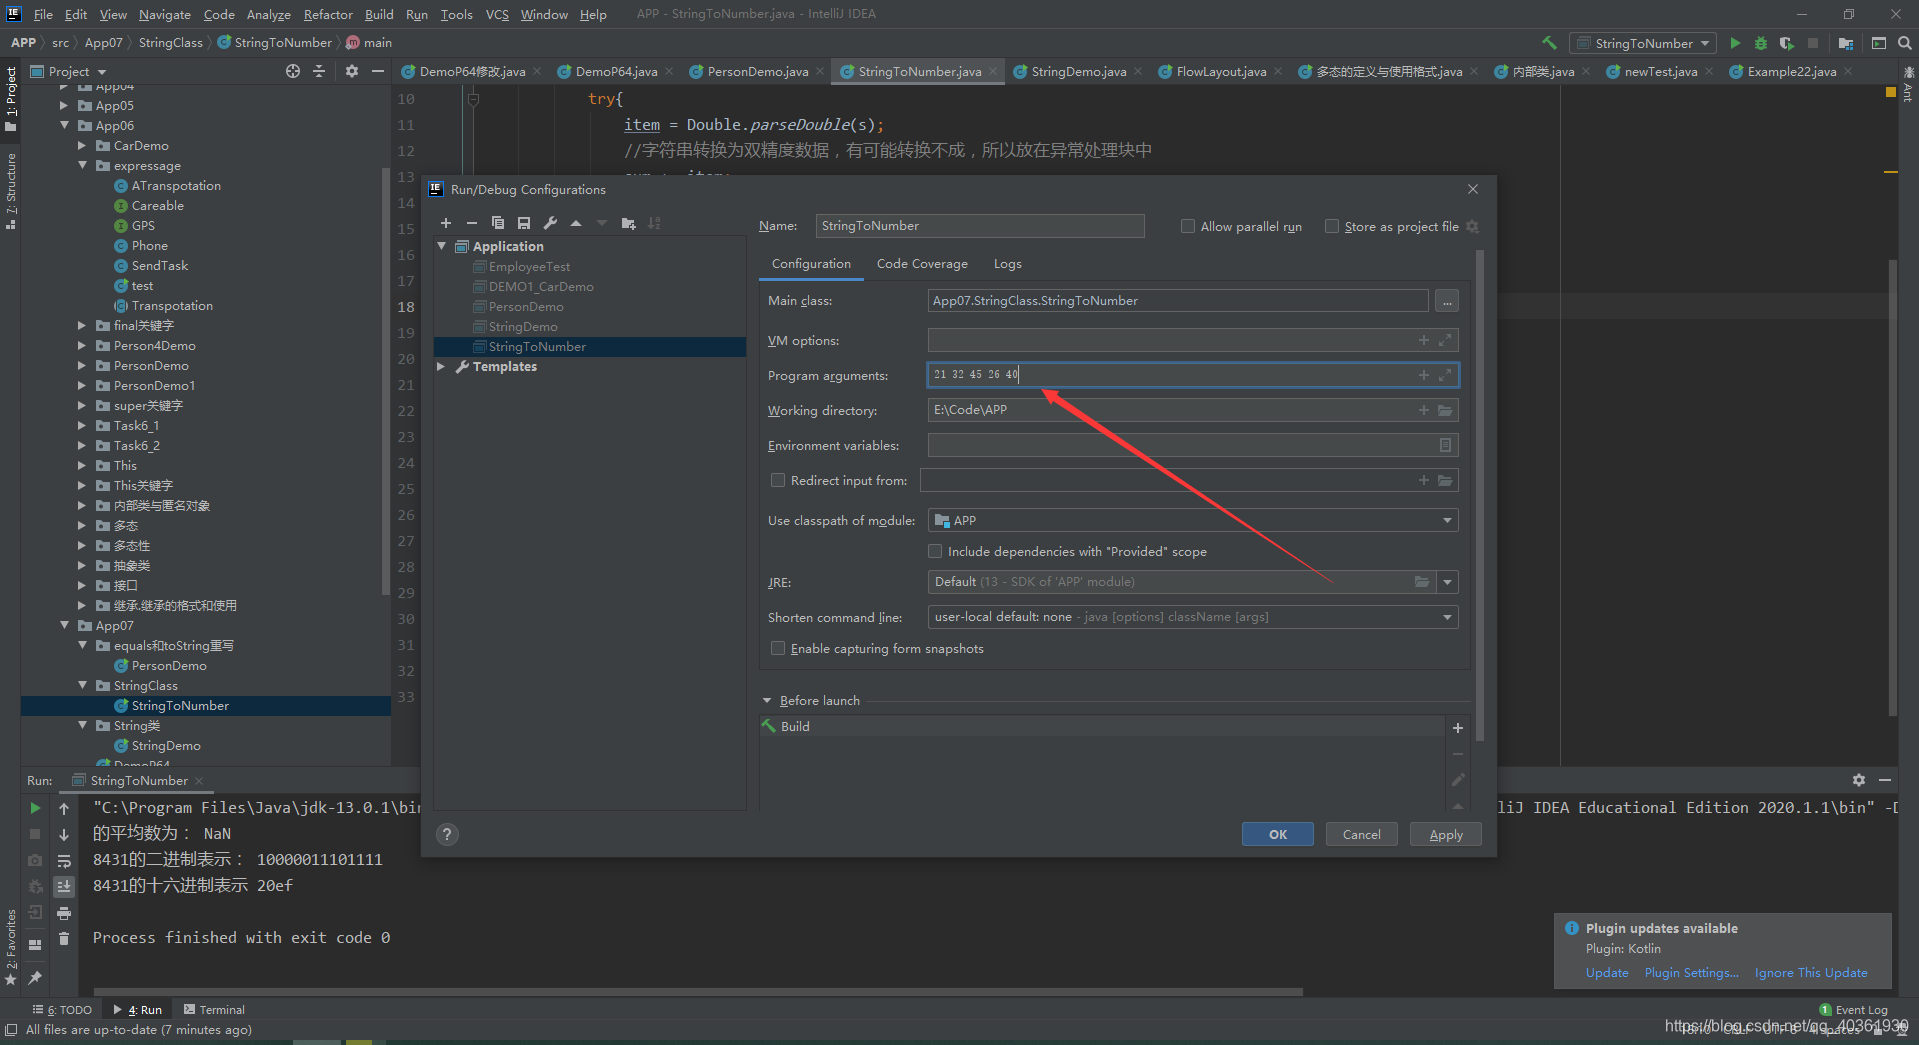Collapse the App06 folder

65,125
